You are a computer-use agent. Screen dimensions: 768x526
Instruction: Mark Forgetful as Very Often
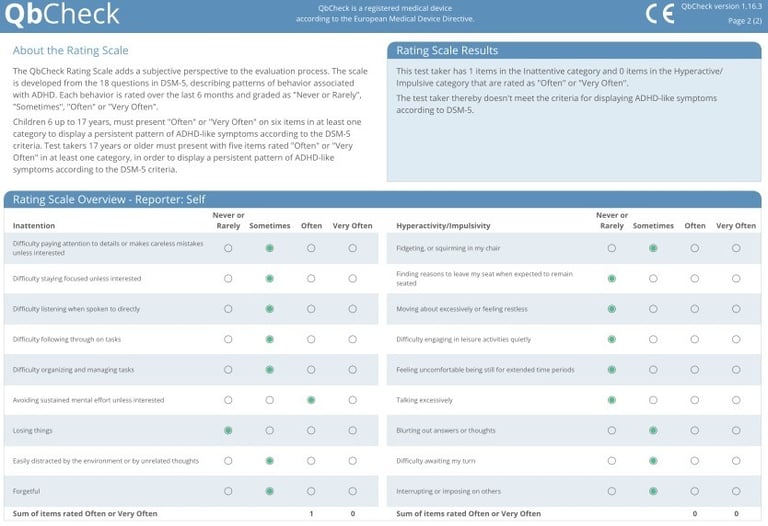click(352, 491)
